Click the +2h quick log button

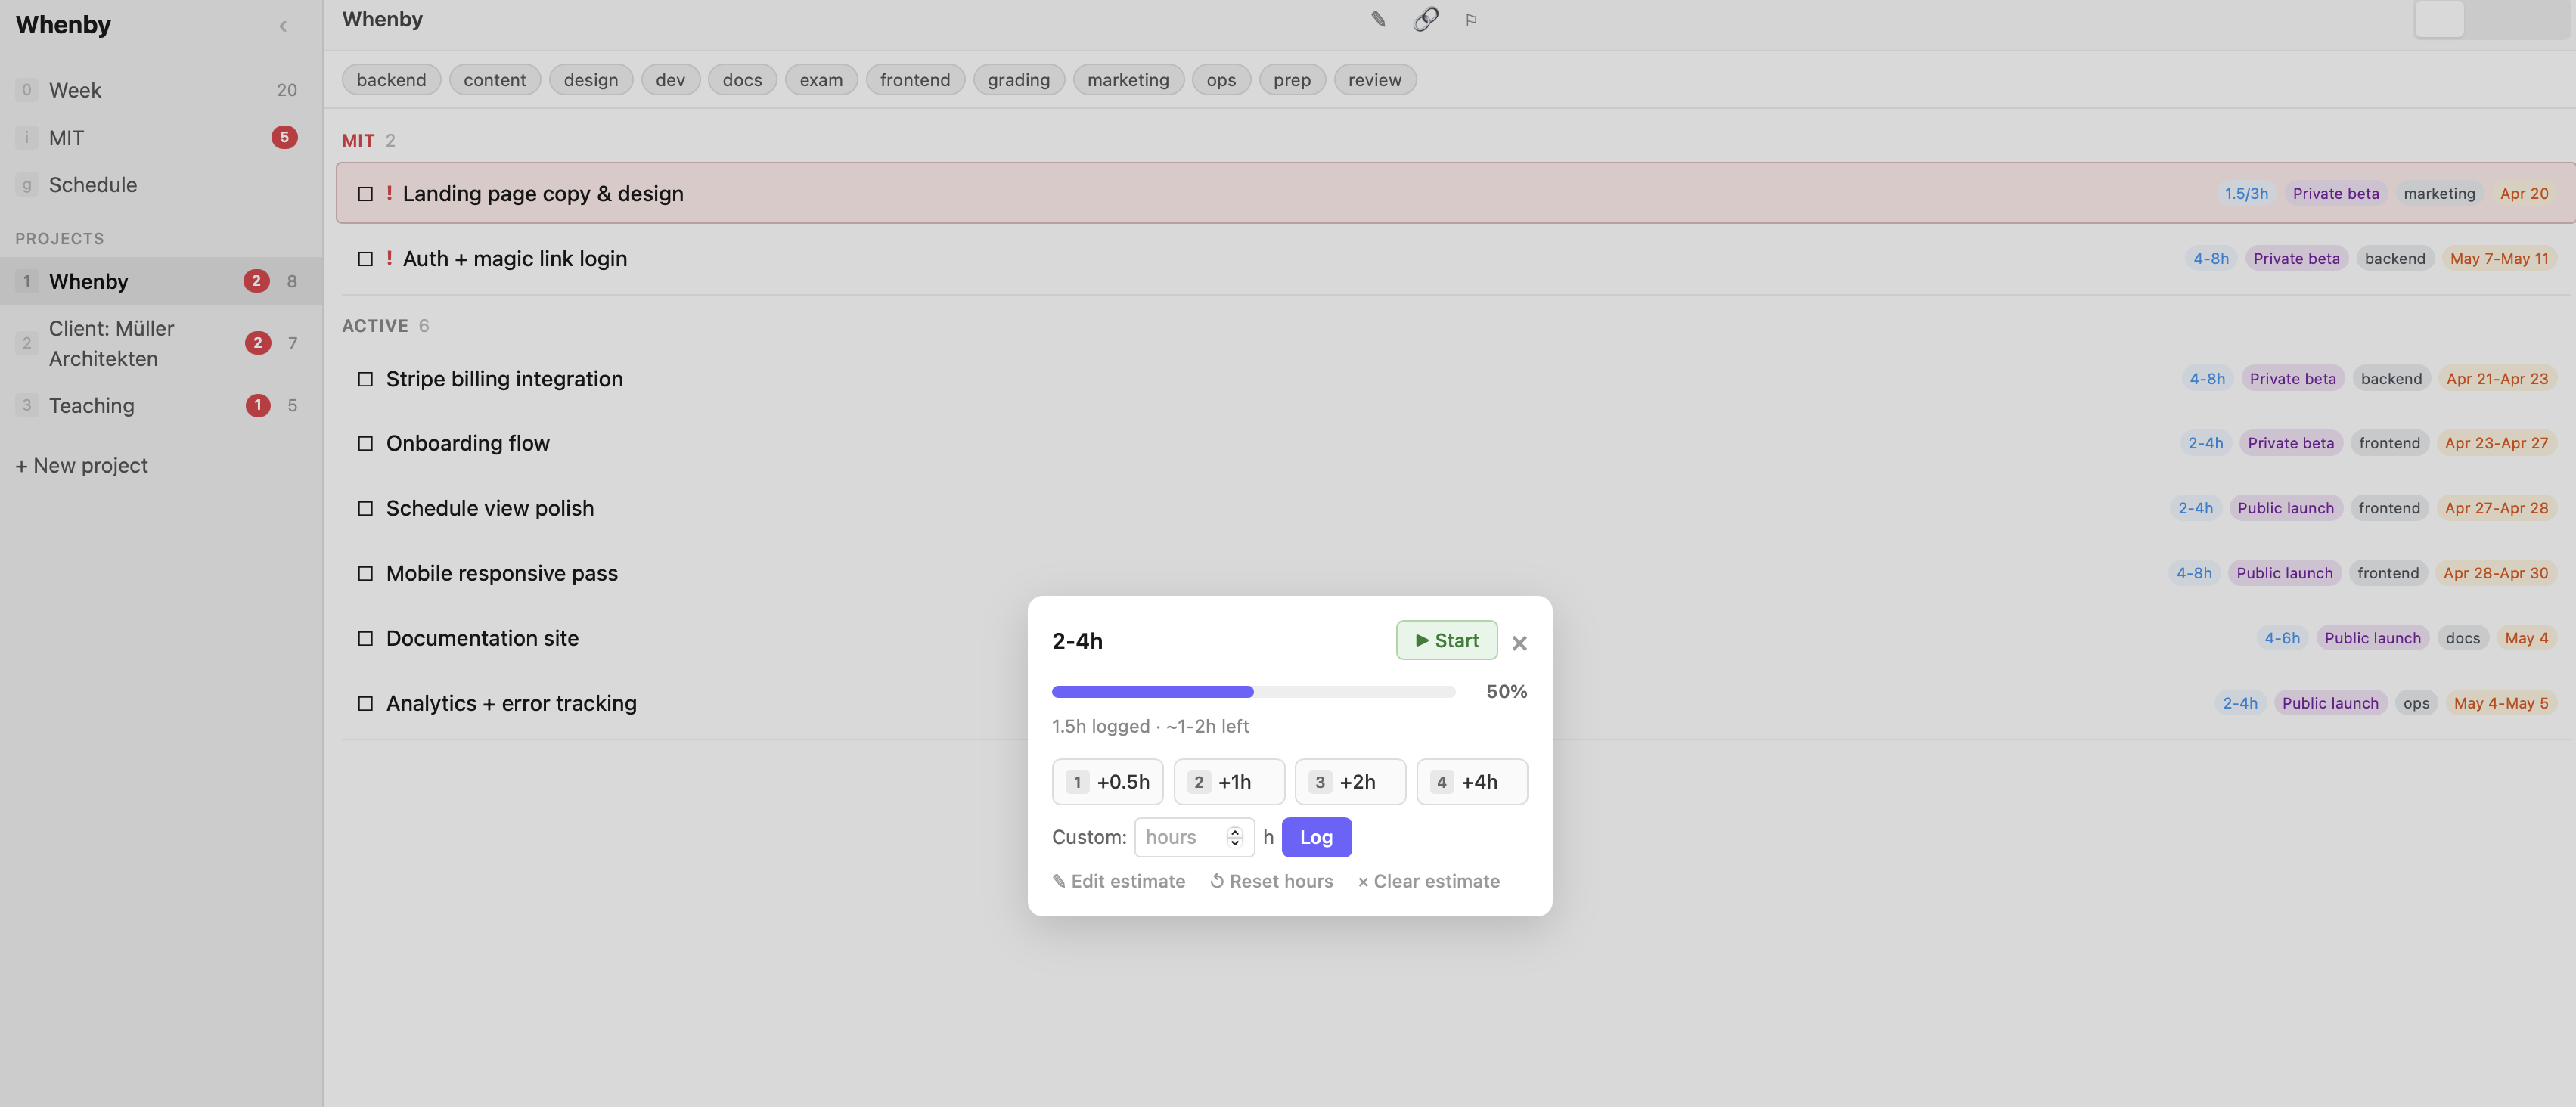click(x=1350, y=782)
